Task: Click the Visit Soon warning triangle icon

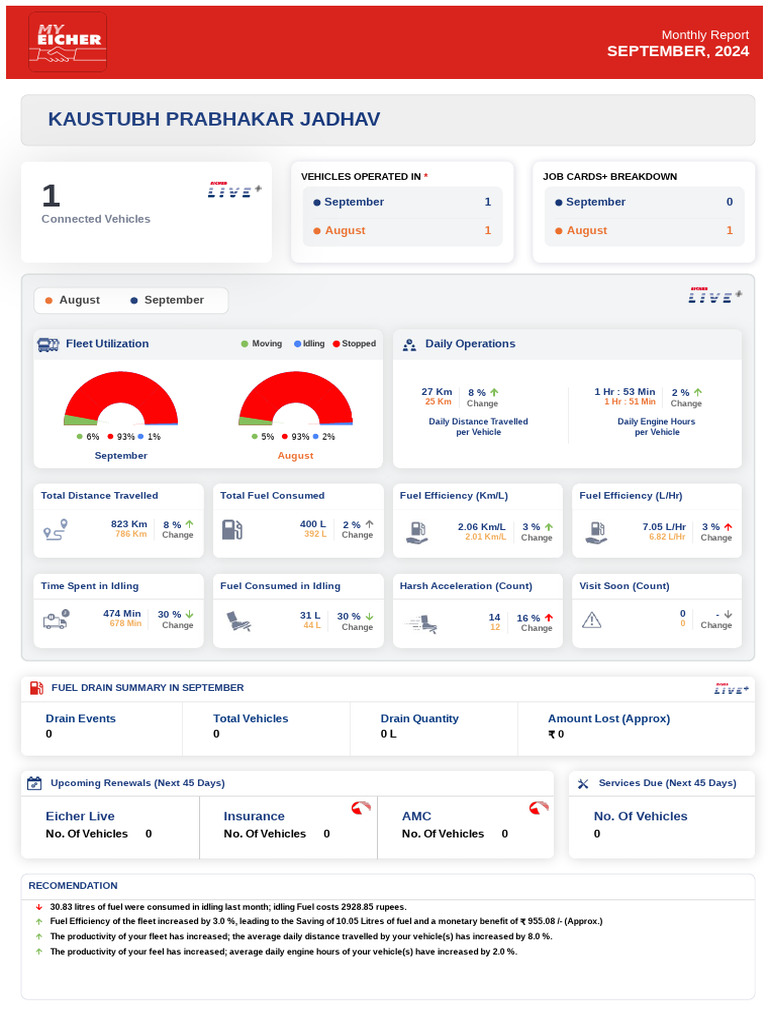Action: click(592, 620)
